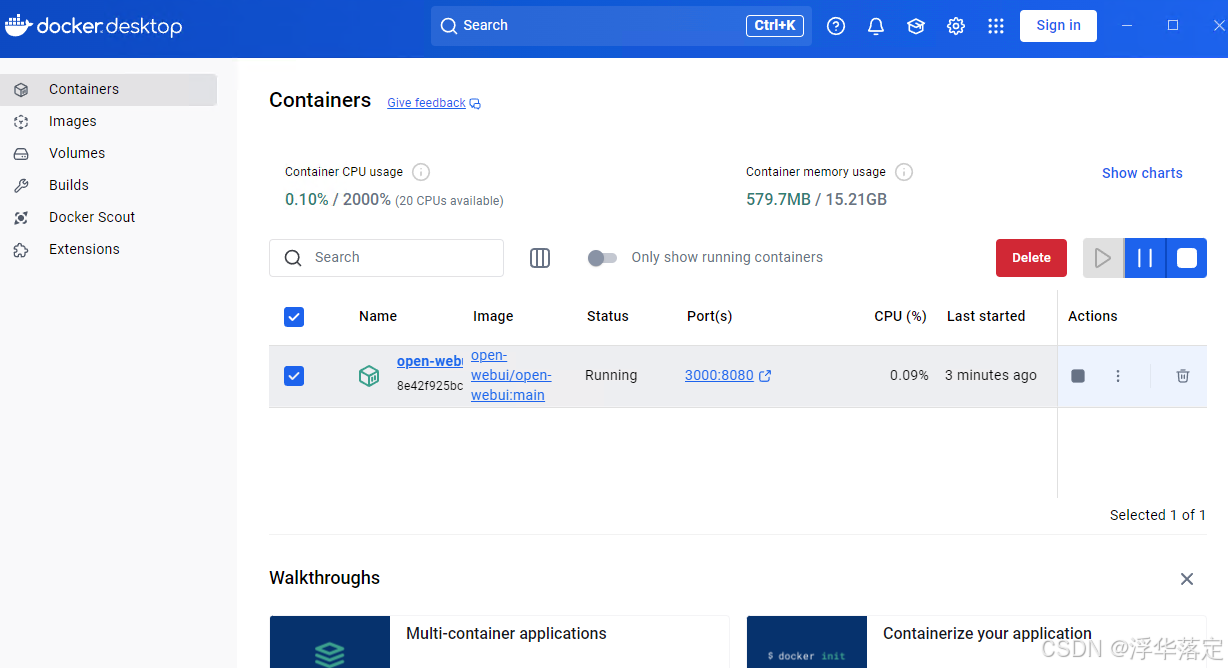Screen dimensions: 1228x668
Task: Open the three-dot menu for open-webui row
Action: coord(1118,376)
